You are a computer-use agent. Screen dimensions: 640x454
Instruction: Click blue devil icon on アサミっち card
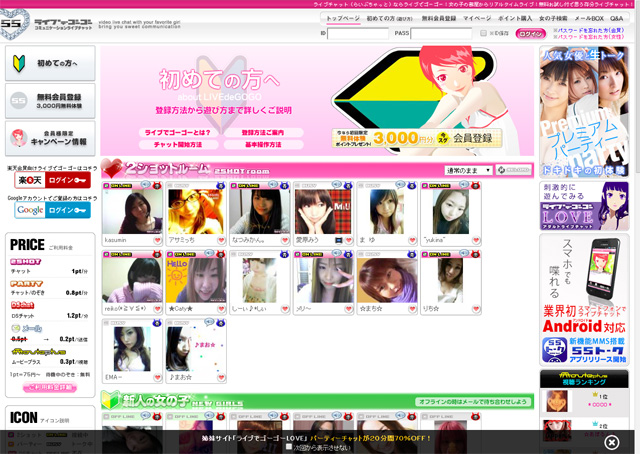[220, 185]
